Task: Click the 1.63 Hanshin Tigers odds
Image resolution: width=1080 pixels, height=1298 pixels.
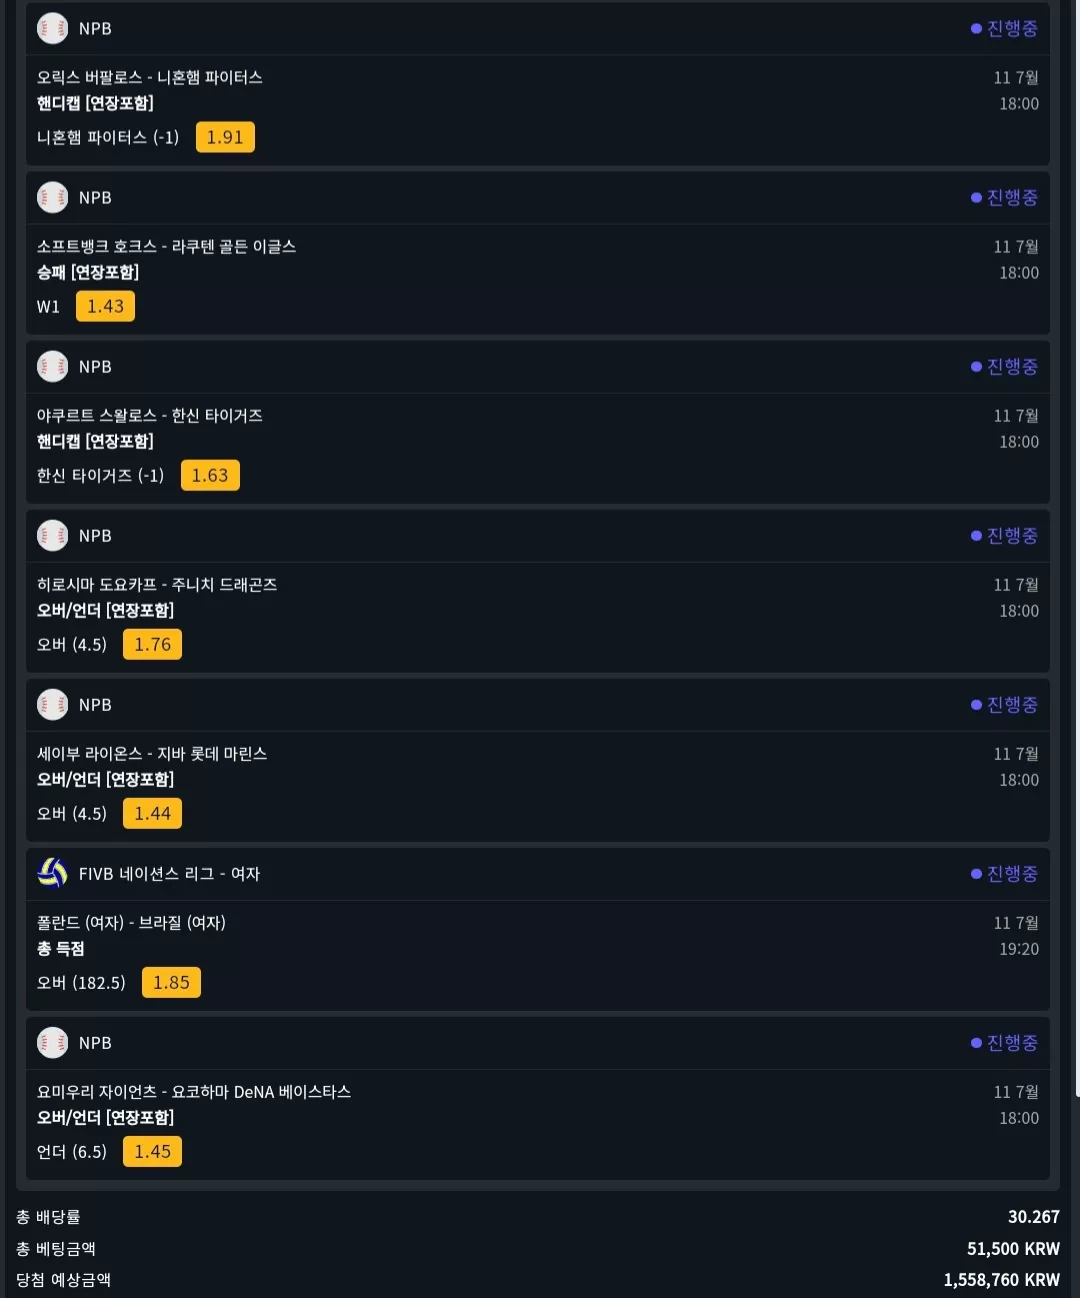Action: coord(210,475)
